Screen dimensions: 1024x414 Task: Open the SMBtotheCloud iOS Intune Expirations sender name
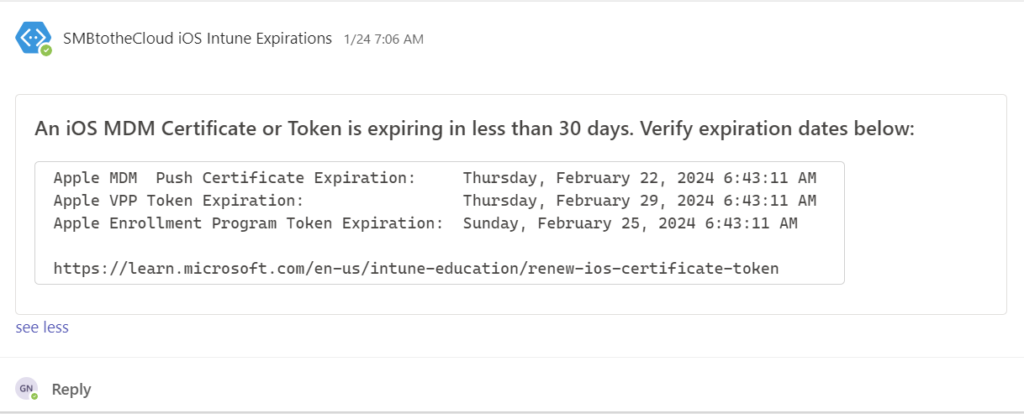197,38
